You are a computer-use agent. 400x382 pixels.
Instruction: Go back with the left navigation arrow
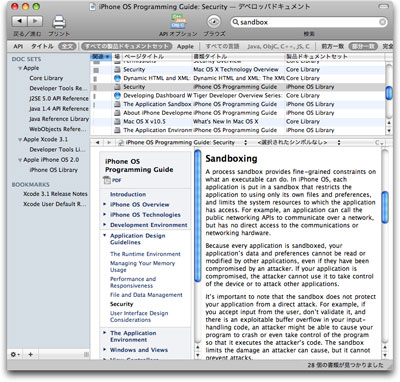pos(20,21)
